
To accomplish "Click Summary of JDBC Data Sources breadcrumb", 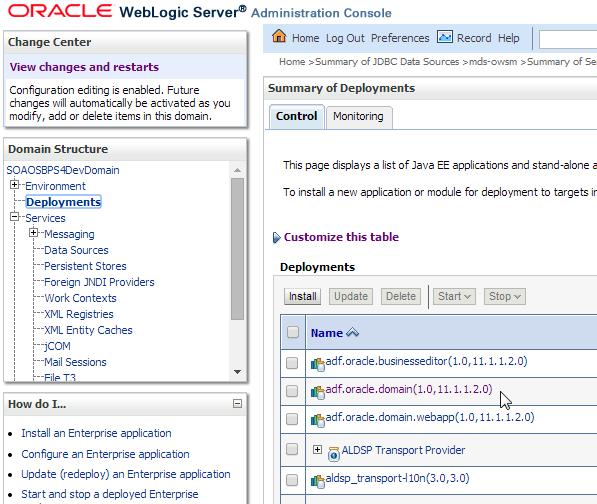I will [387, 62].
